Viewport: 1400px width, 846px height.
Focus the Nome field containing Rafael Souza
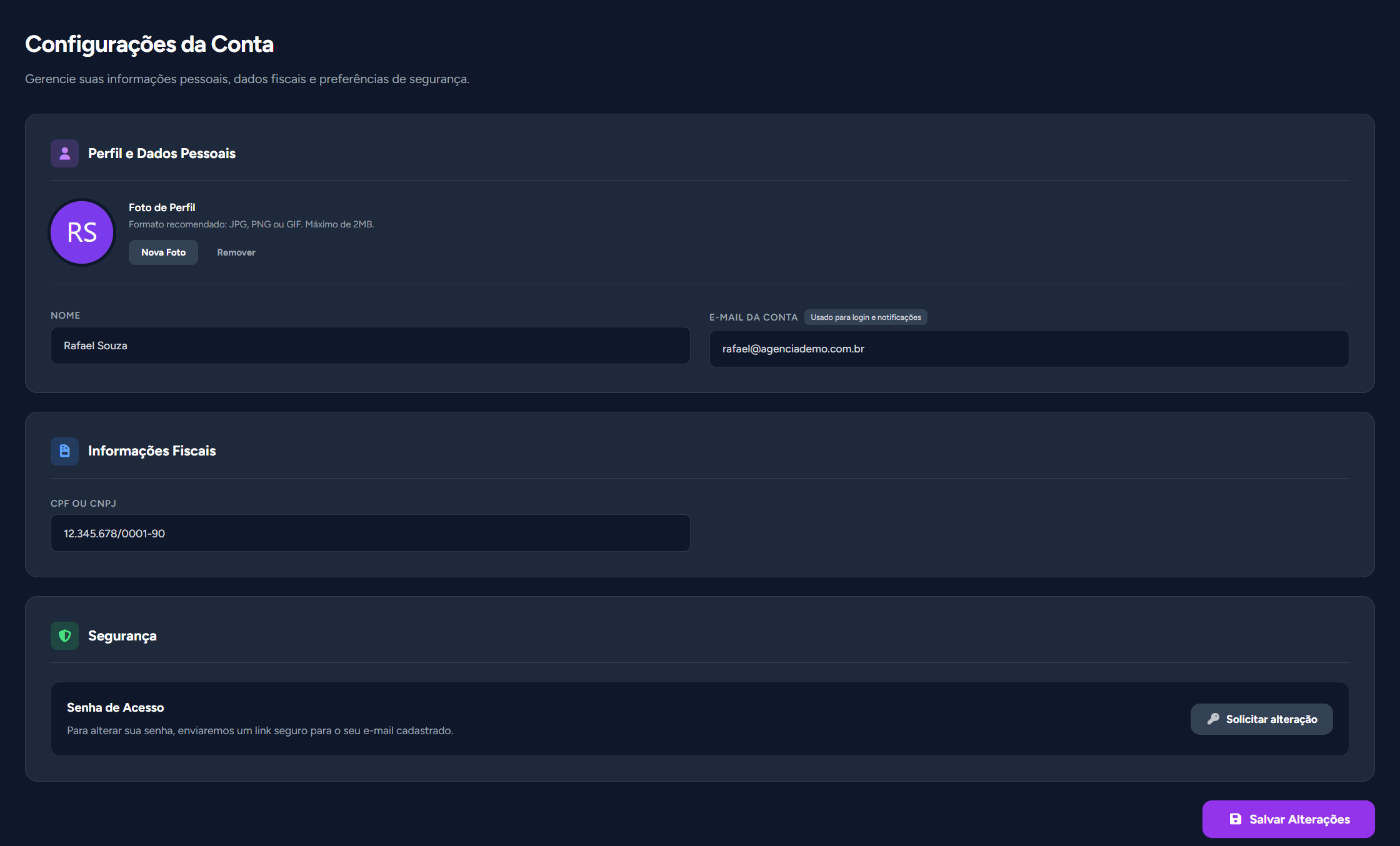coord(370,345)
